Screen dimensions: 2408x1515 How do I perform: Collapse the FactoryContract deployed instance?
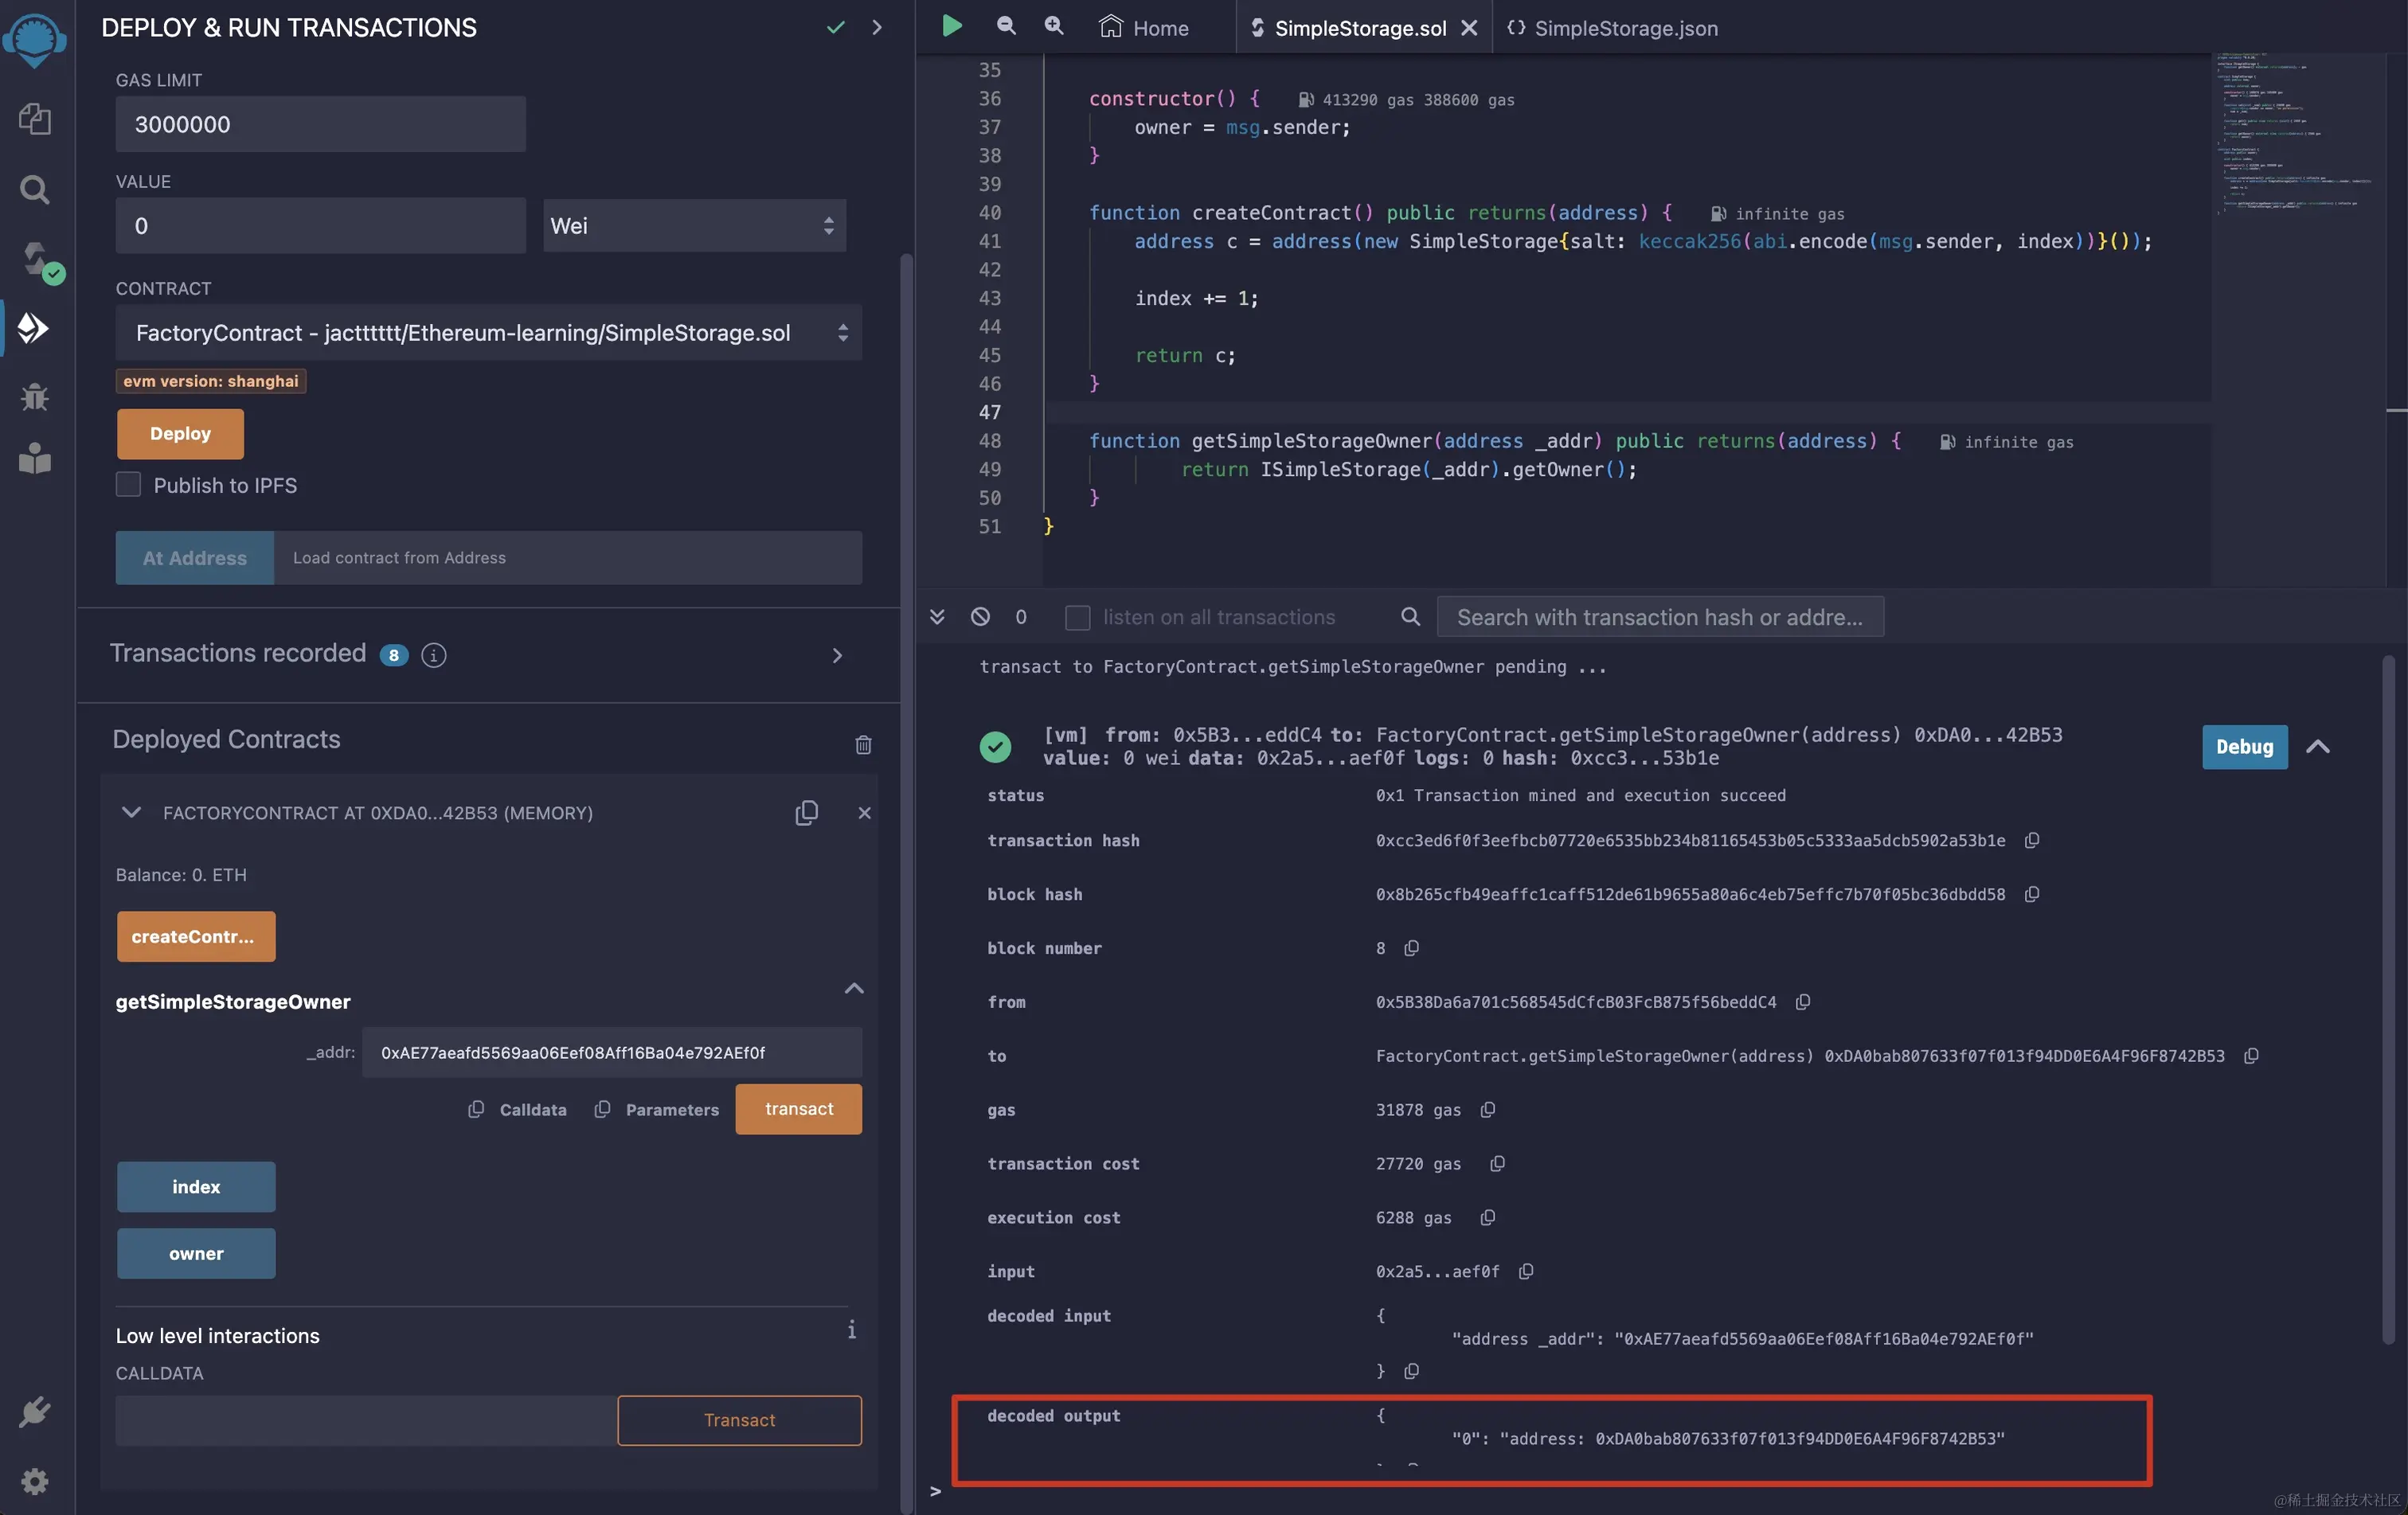coord(131,812)
